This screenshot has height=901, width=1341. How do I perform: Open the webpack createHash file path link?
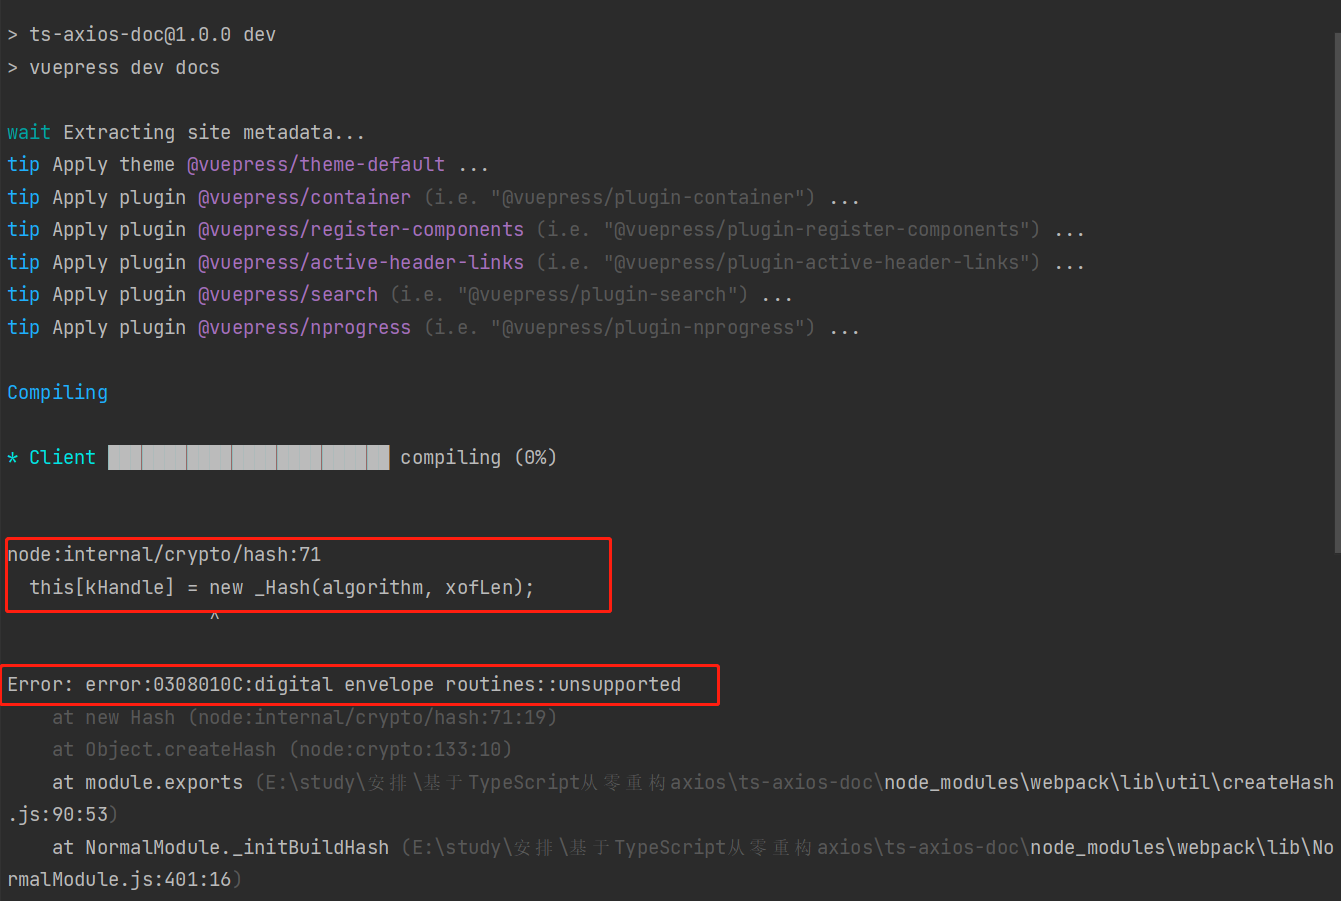[1108, 783]
